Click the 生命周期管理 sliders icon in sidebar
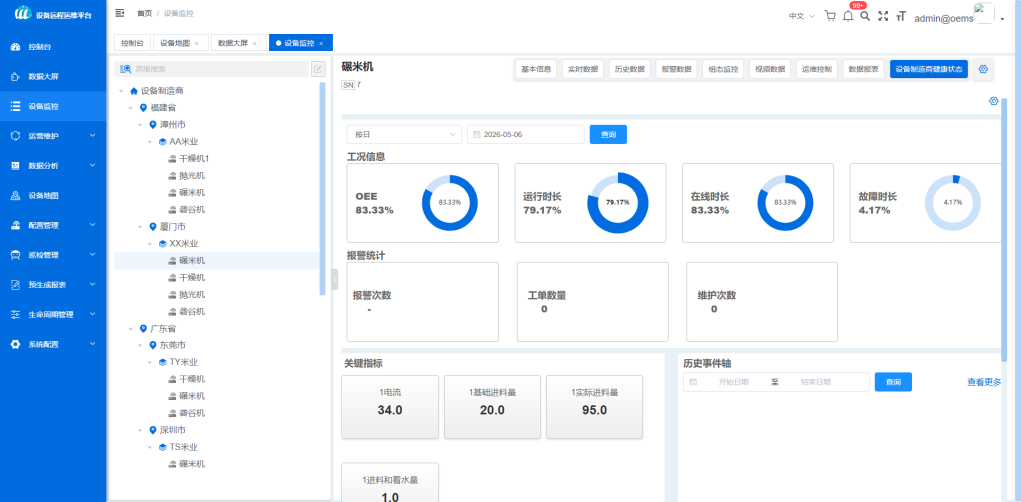The image size is (1021, 502). tap(16, 314)
